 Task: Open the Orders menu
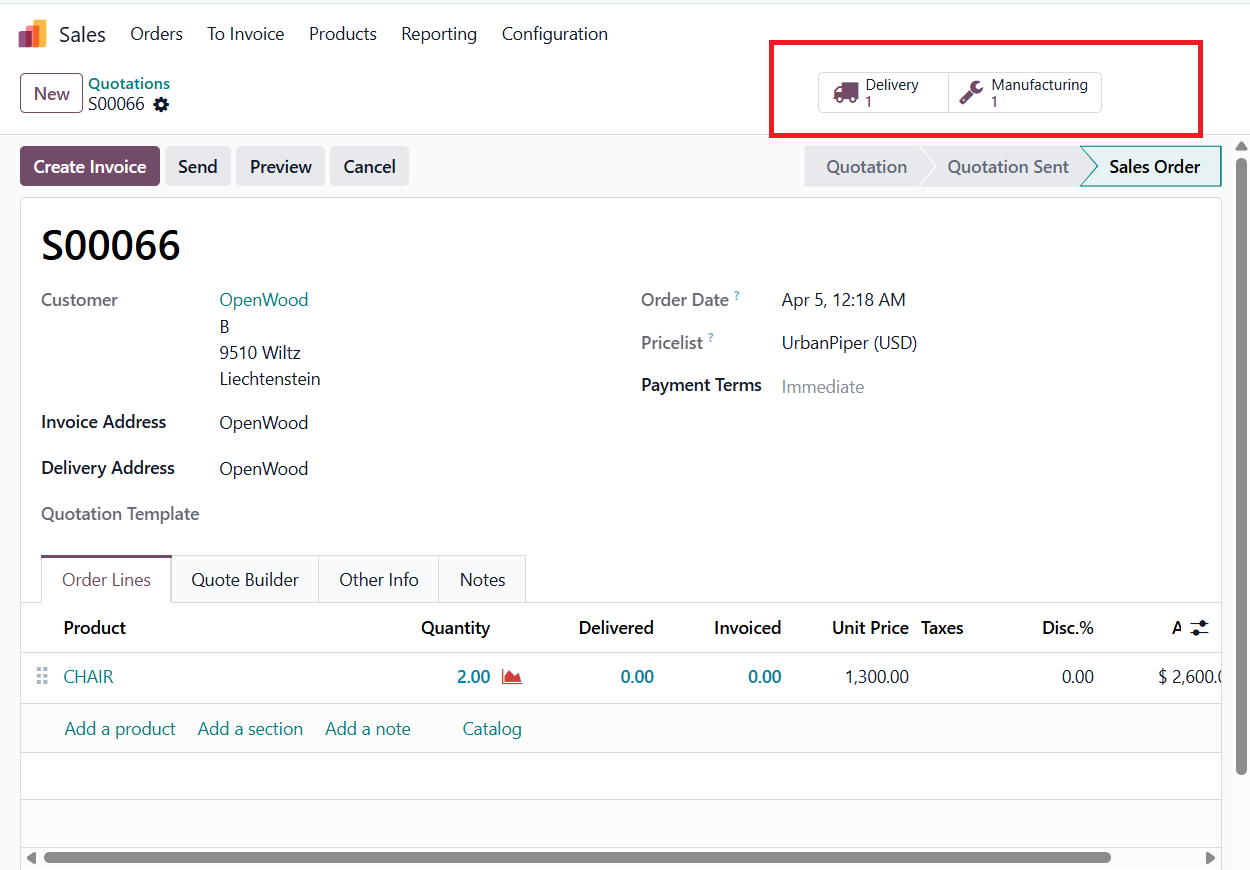pos(156,34)
